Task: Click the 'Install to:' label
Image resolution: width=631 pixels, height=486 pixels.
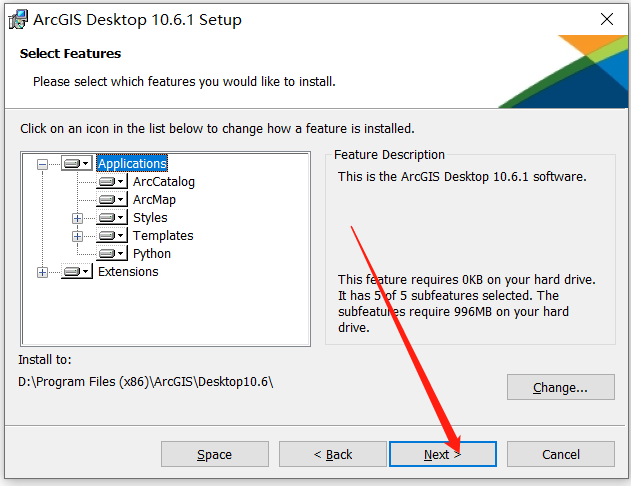Action: coord(45,359)
